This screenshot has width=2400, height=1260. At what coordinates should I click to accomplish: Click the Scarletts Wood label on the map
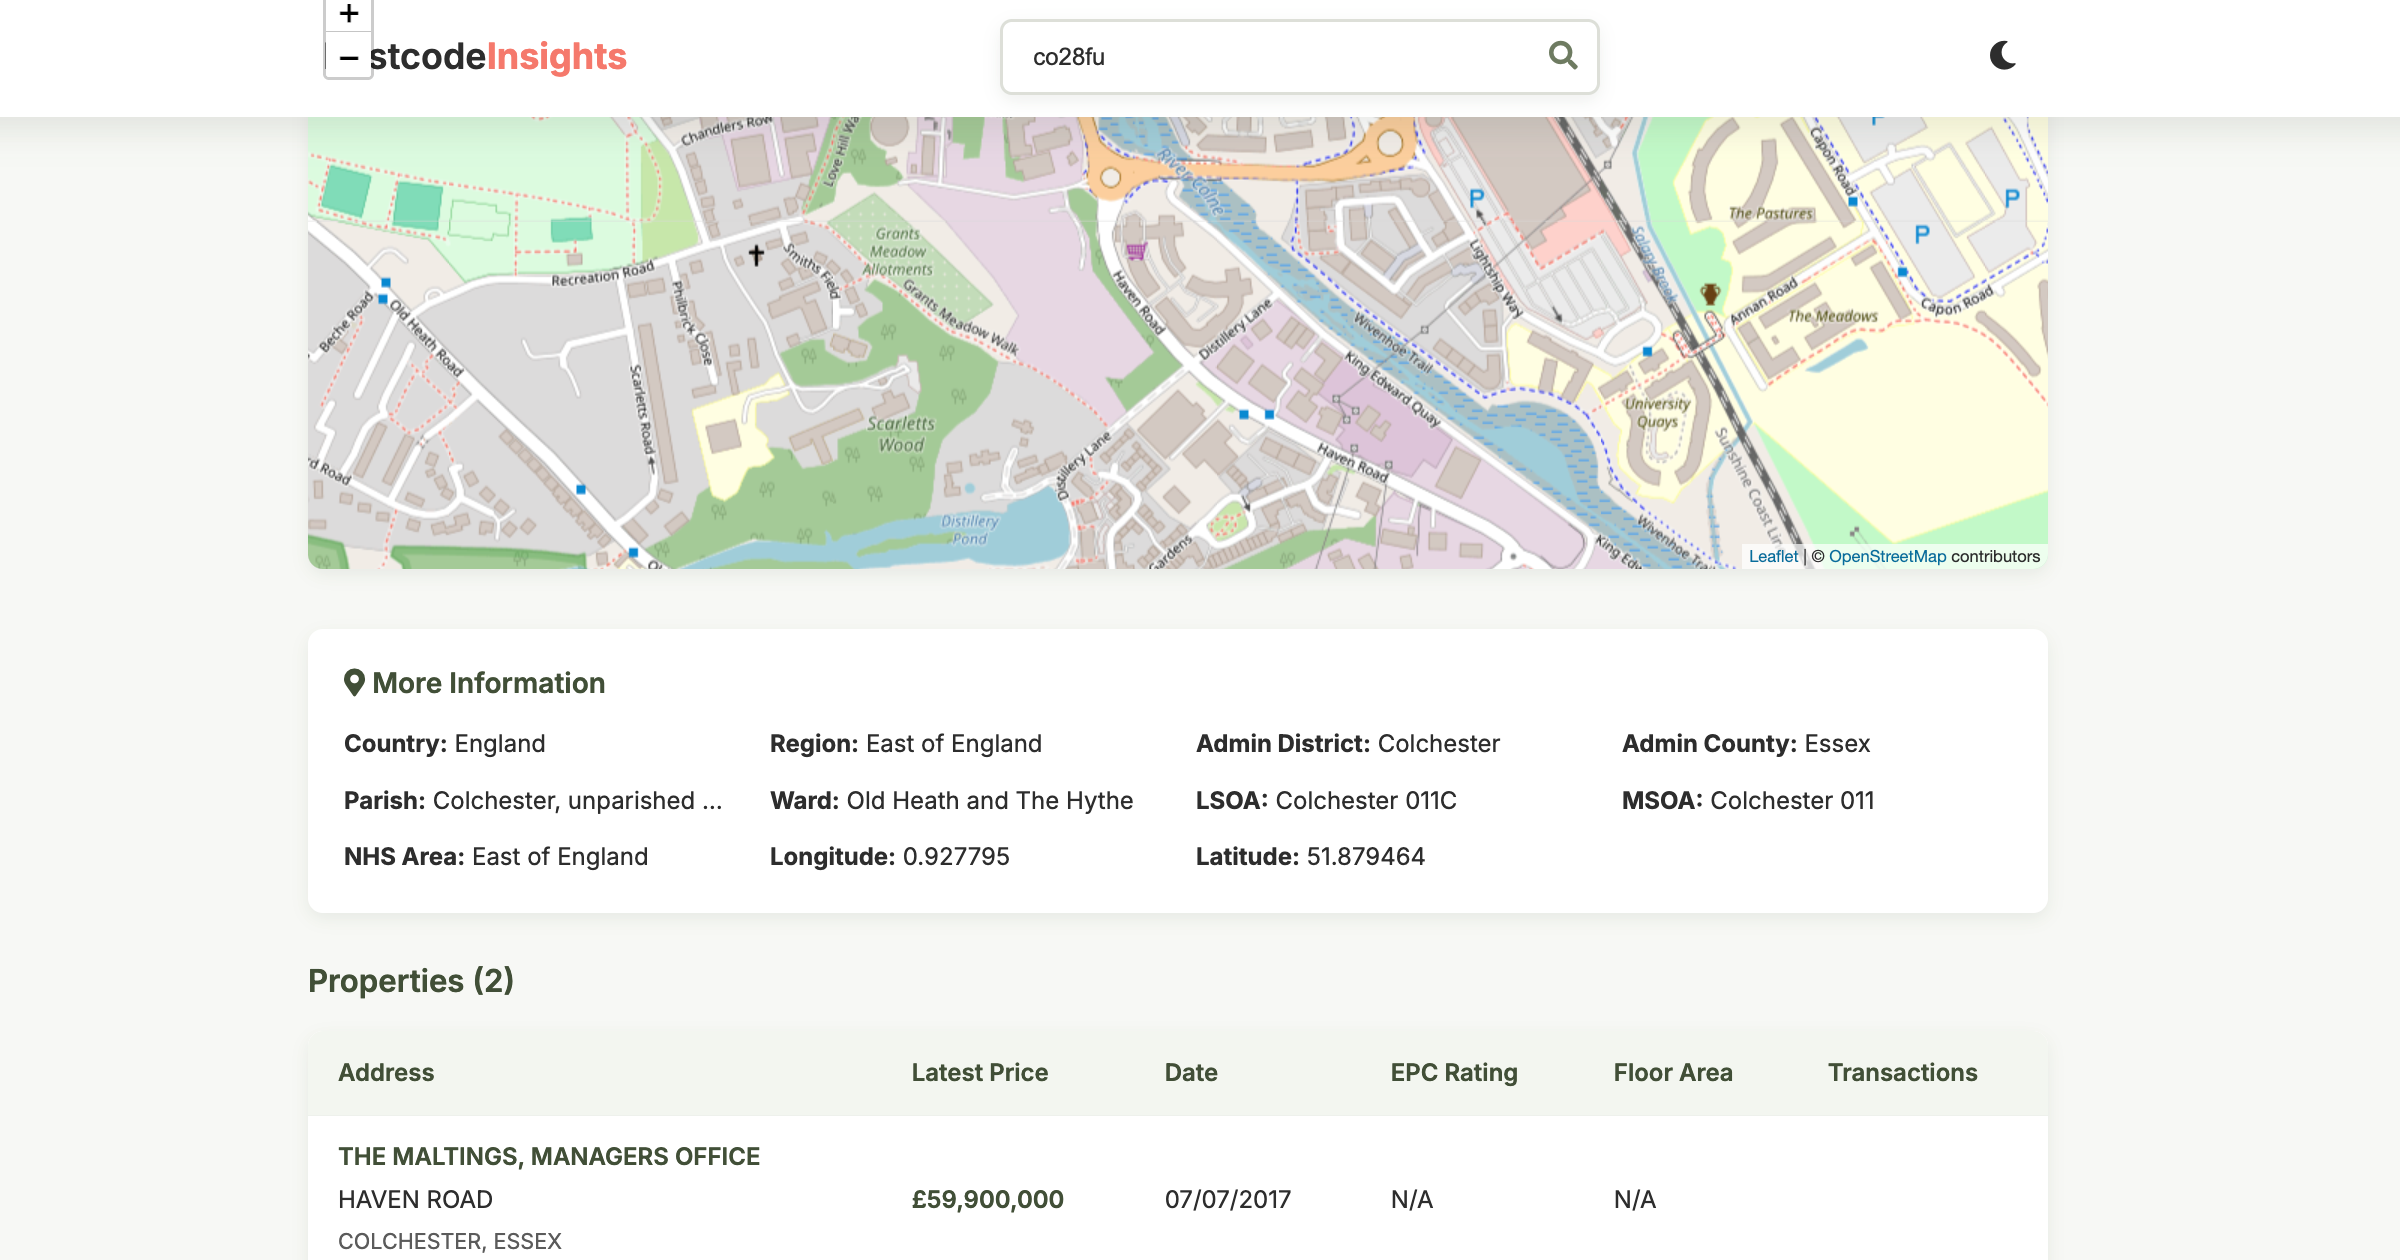tap(900, 435)
